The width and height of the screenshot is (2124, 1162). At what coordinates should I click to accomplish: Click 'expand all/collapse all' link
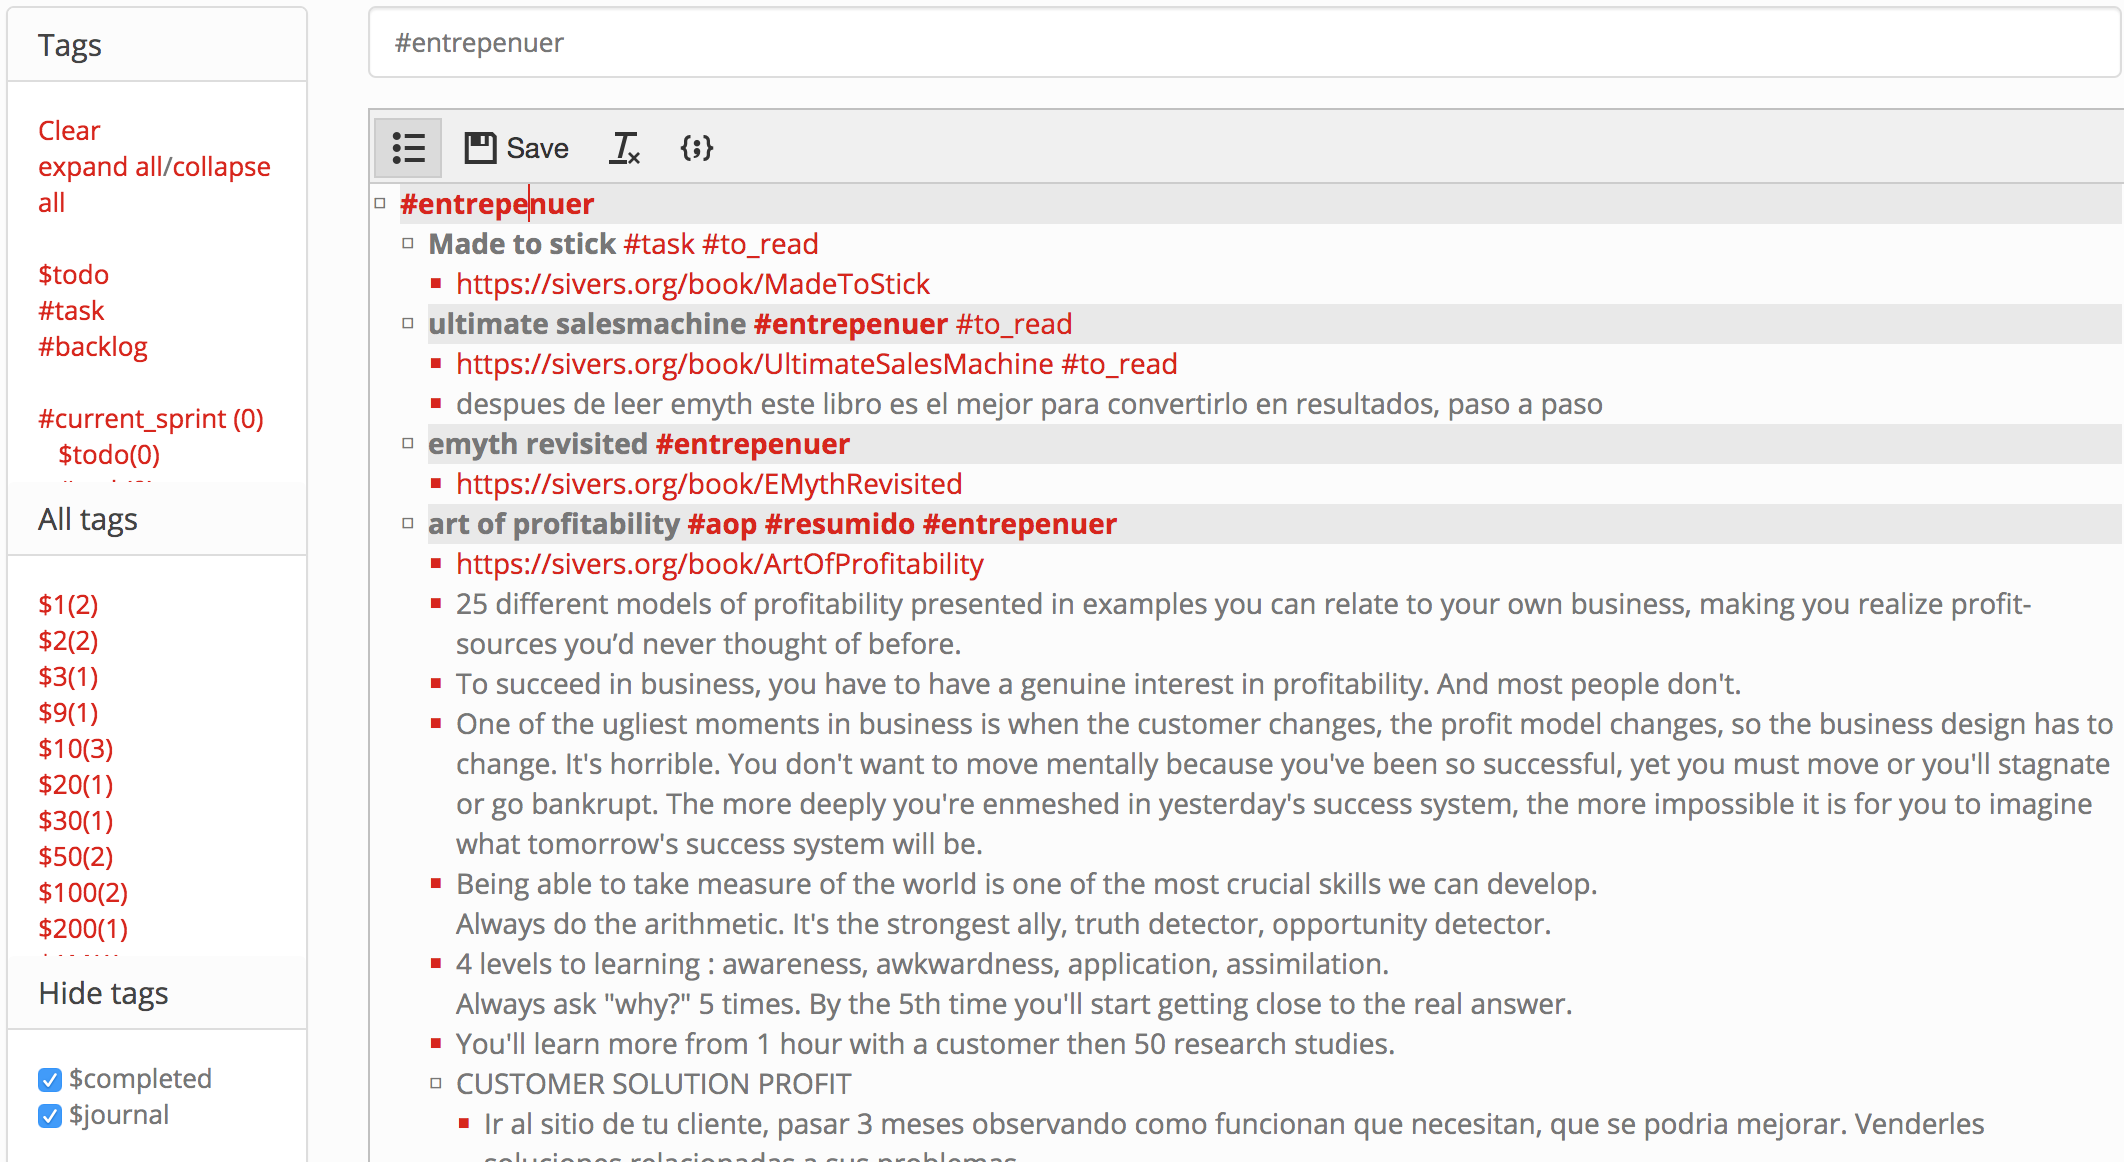pos(153,180)
